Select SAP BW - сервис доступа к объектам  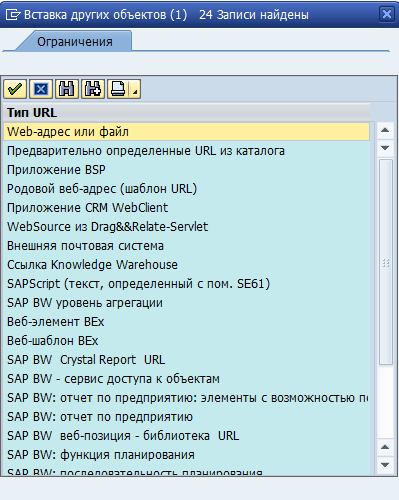187,379
